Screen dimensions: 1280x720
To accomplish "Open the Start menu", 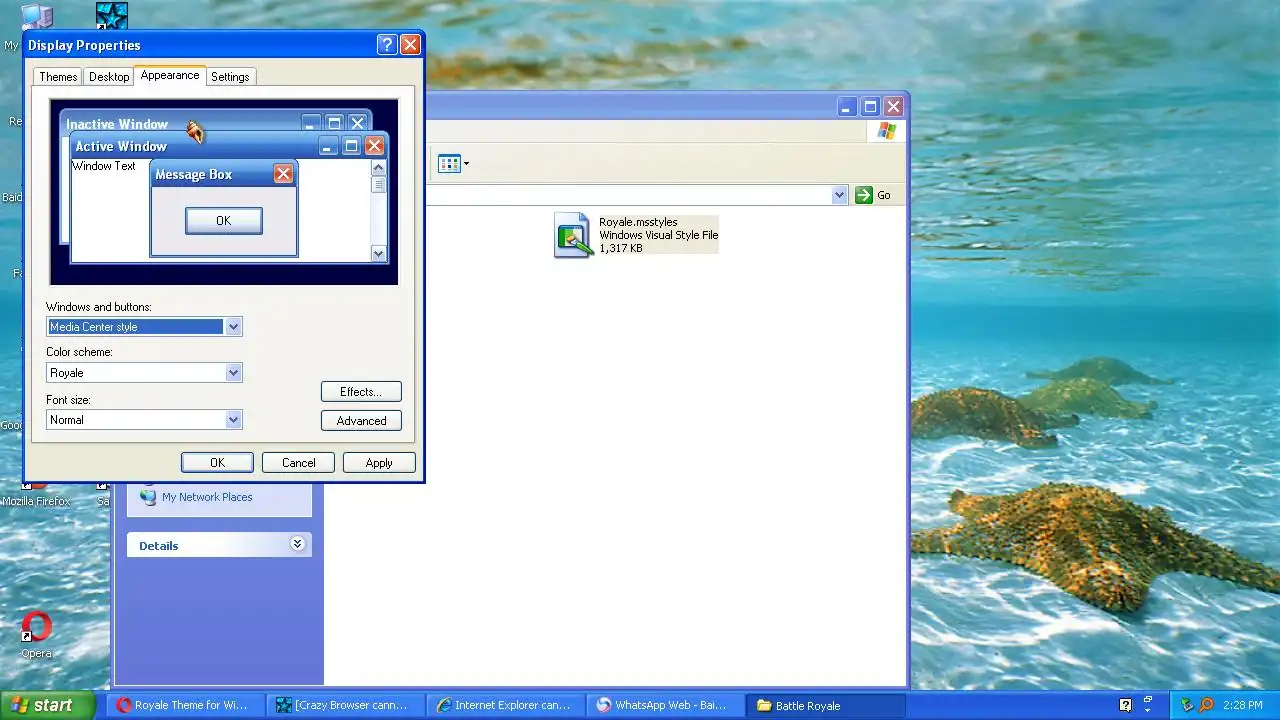I will (x=47, y=705).
